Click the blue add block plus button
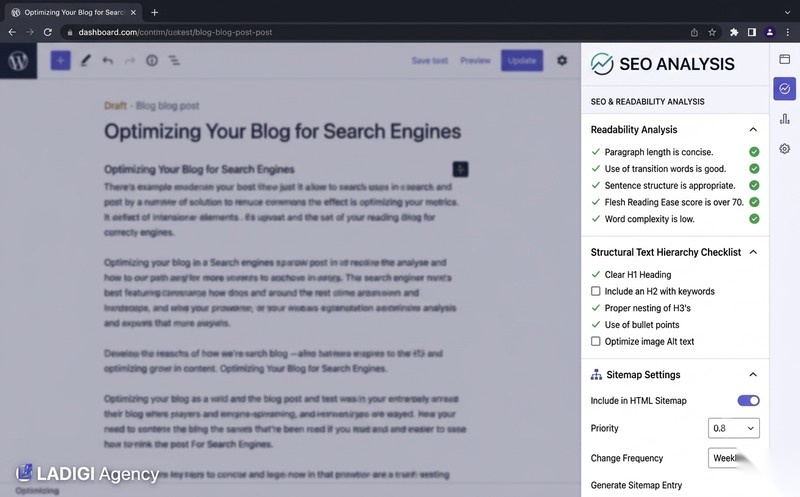 (60, 61)
